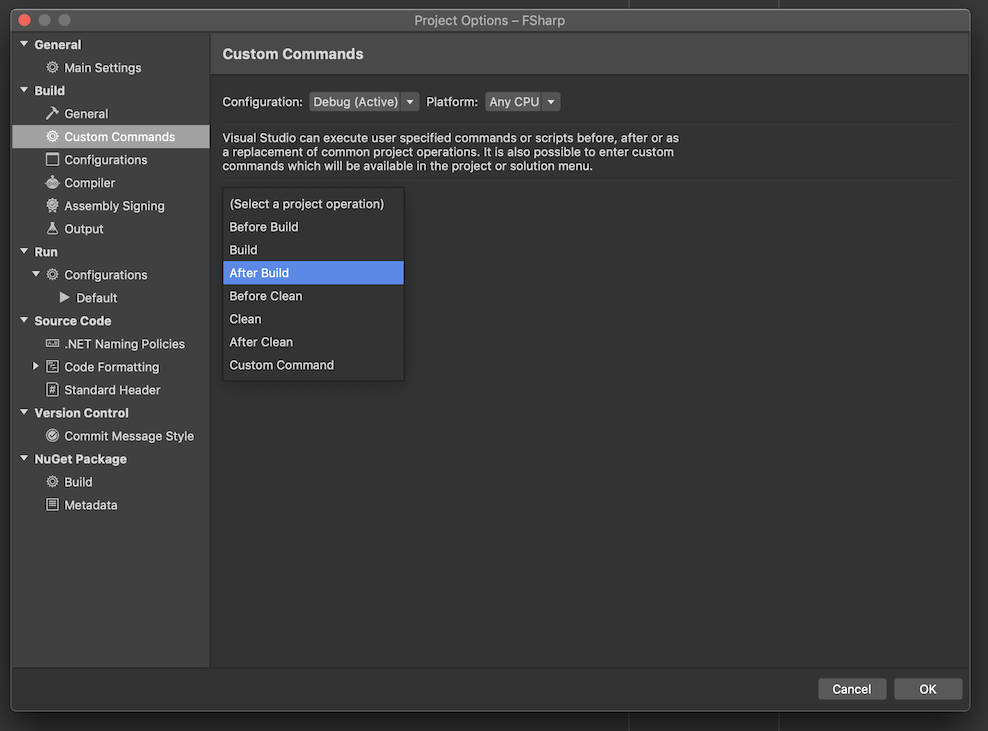This screenshot has height=731, width=988.
Task: Click the Cancel button
Action: click(852, 689)
